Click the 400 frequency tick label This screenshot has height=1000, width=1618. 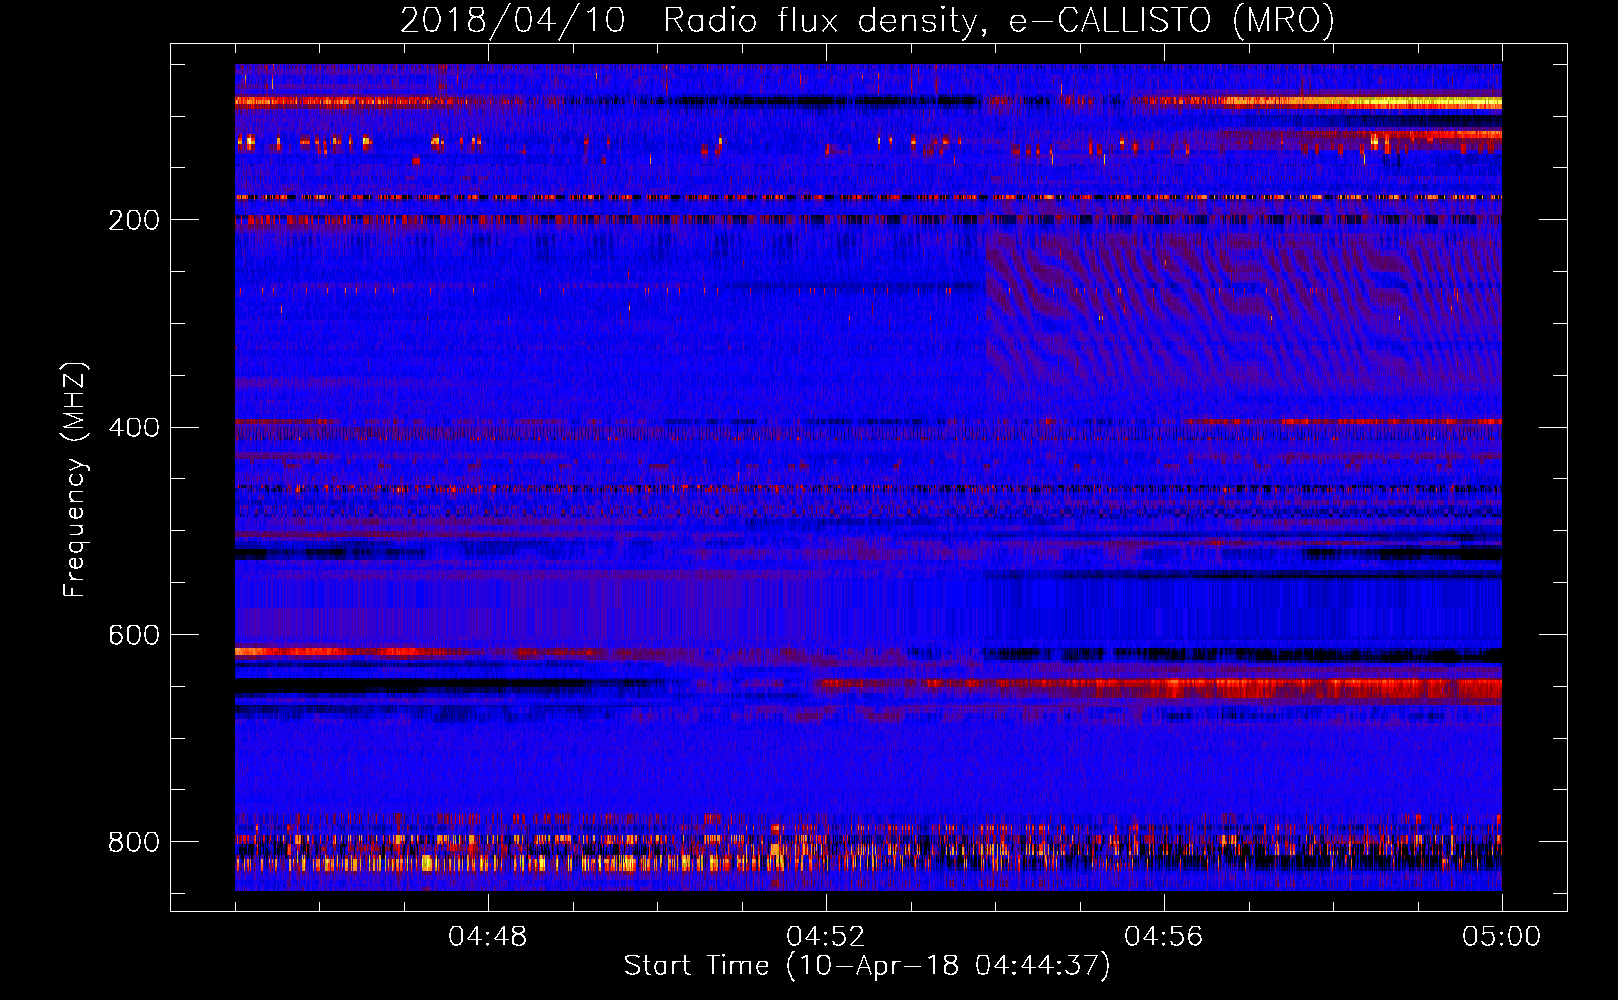pos(133,428)
